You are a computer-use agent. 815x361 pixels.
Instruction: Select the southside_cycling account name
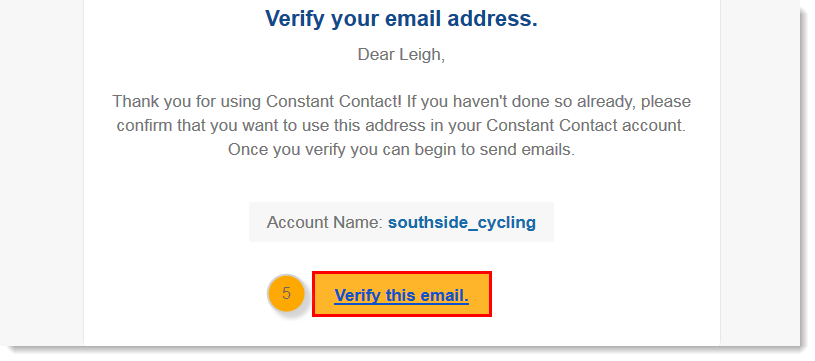462,222
